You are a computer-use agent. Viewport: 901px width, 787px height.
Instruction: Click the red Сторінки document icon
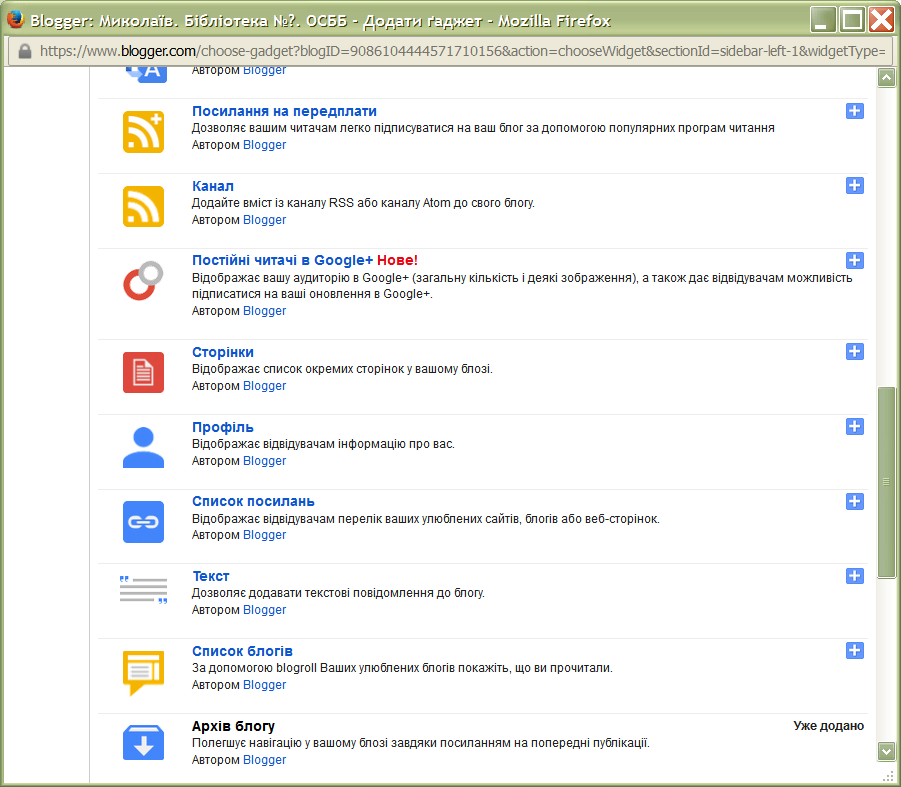143,372
